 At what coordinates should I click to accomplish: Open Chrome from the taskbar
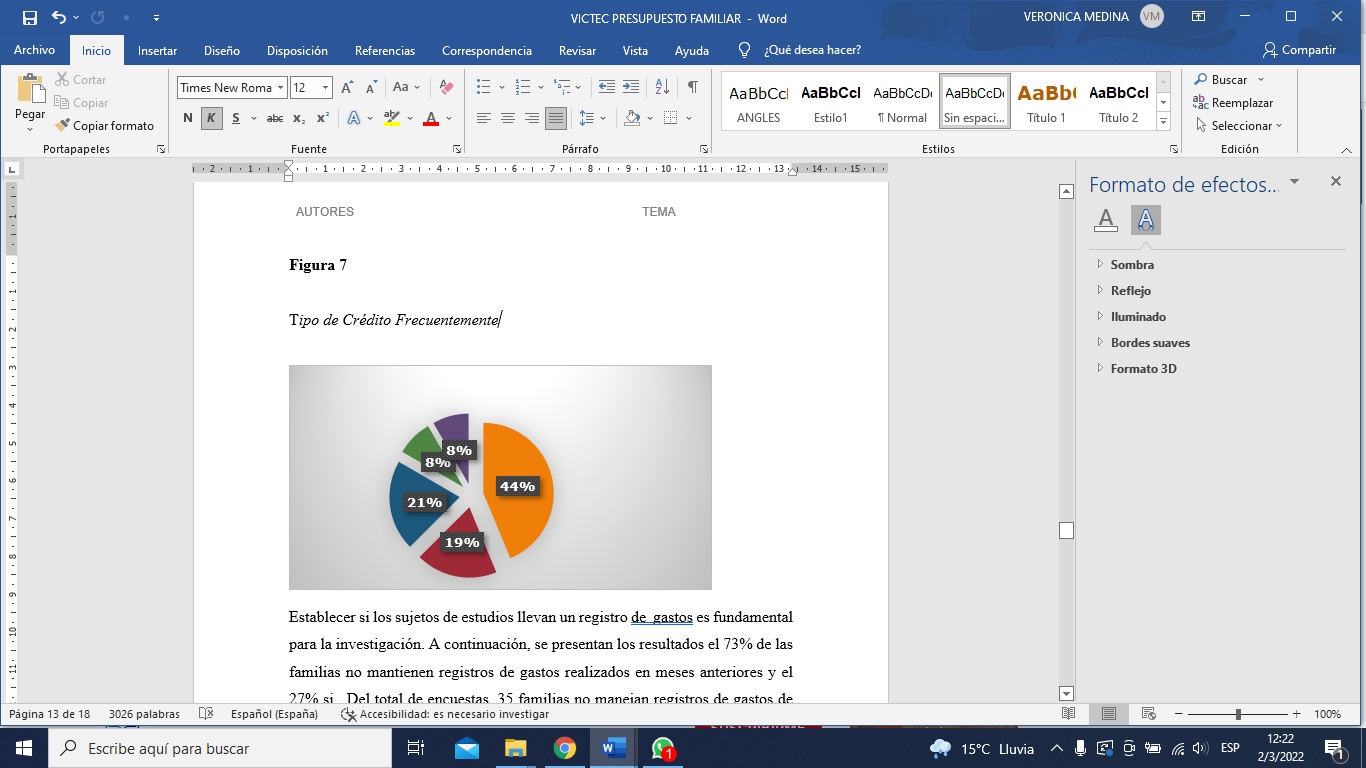tap(565, 748)
